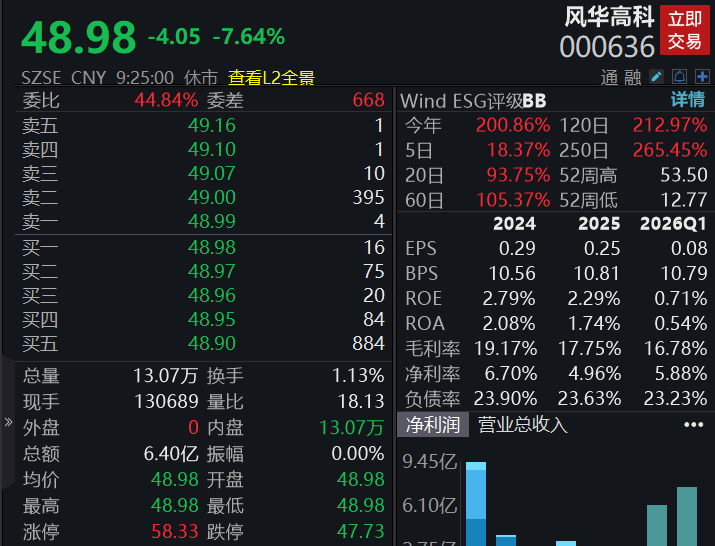Click the 换手 value 1.13%
This screenshot has height=546, width=715.
click(358, 376)
